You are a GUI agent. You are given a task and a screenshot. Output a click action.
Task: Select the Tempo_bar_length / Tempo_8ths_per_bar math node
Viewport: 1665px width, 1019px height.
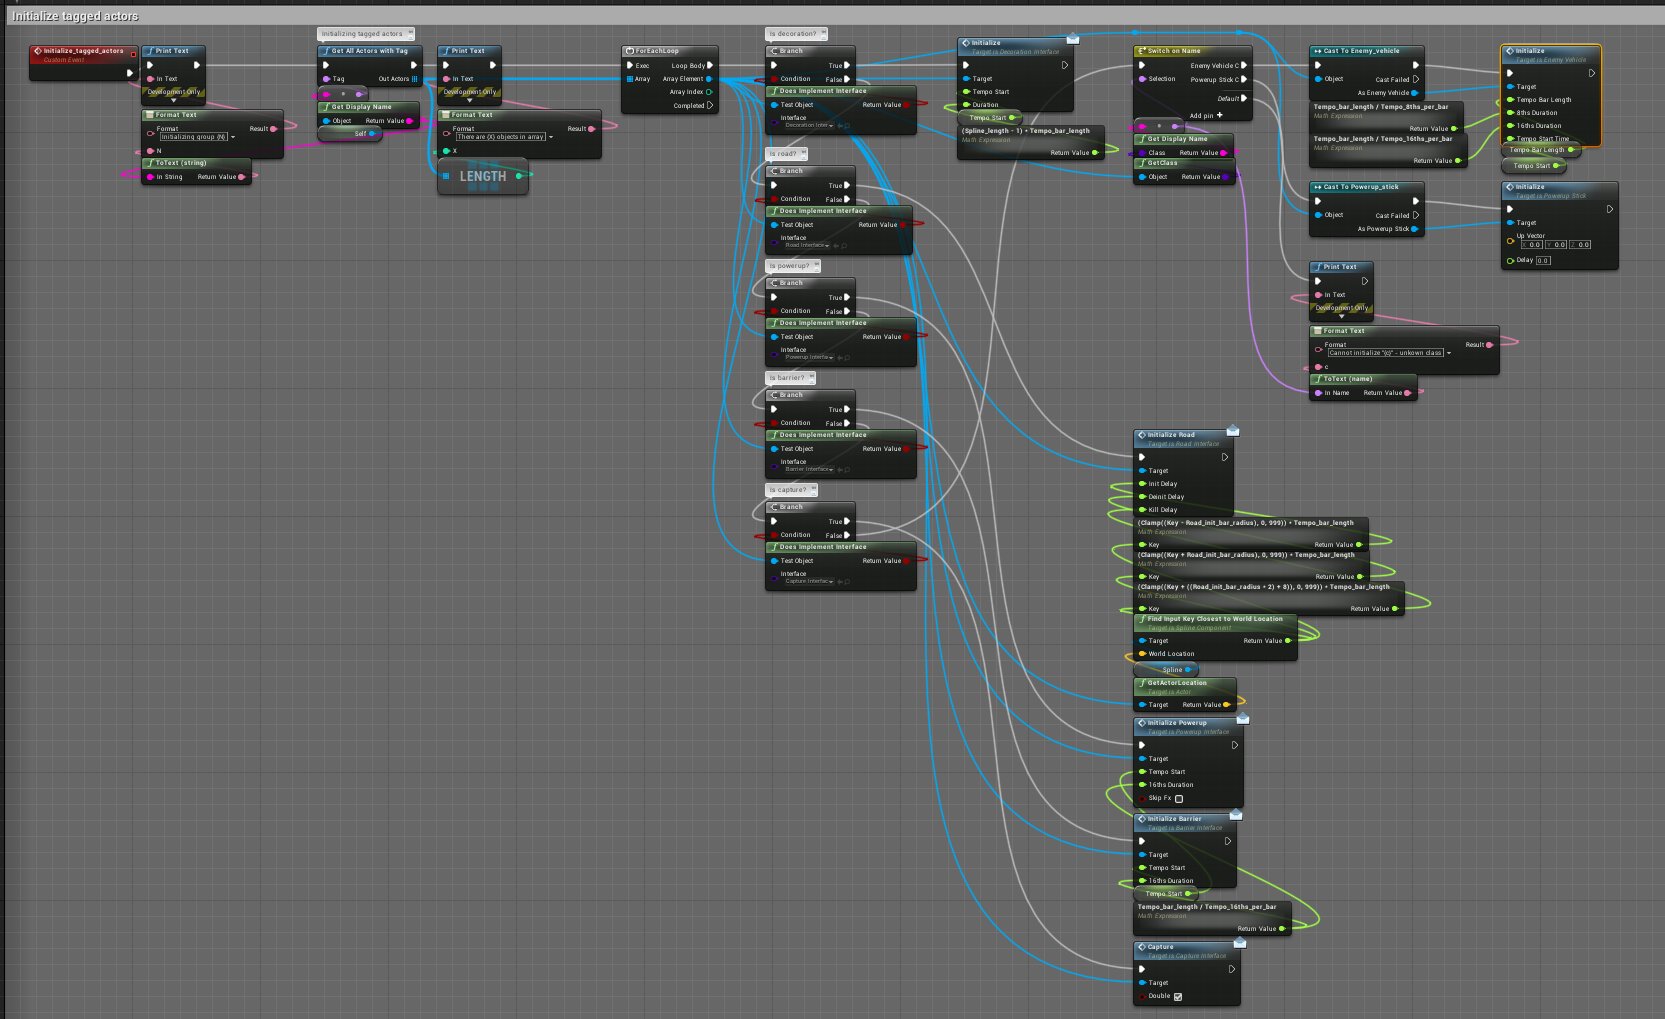[1386, 117]
